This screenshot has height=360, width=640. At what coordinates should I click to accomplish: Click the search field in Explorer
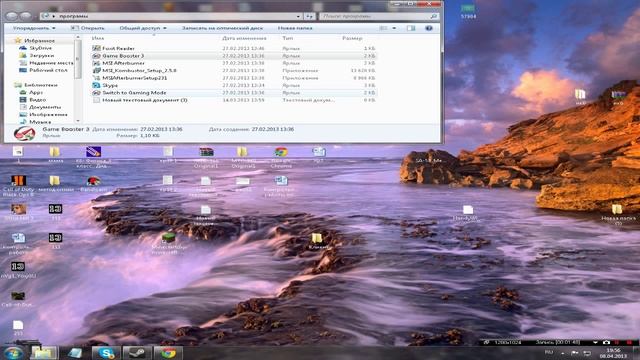point(380,16)
